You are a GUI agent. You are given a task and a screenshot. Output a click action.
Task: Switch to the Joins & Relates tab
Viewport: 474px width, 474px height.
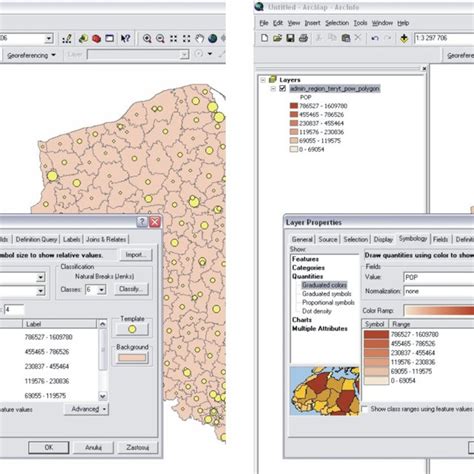pos(106,239)
